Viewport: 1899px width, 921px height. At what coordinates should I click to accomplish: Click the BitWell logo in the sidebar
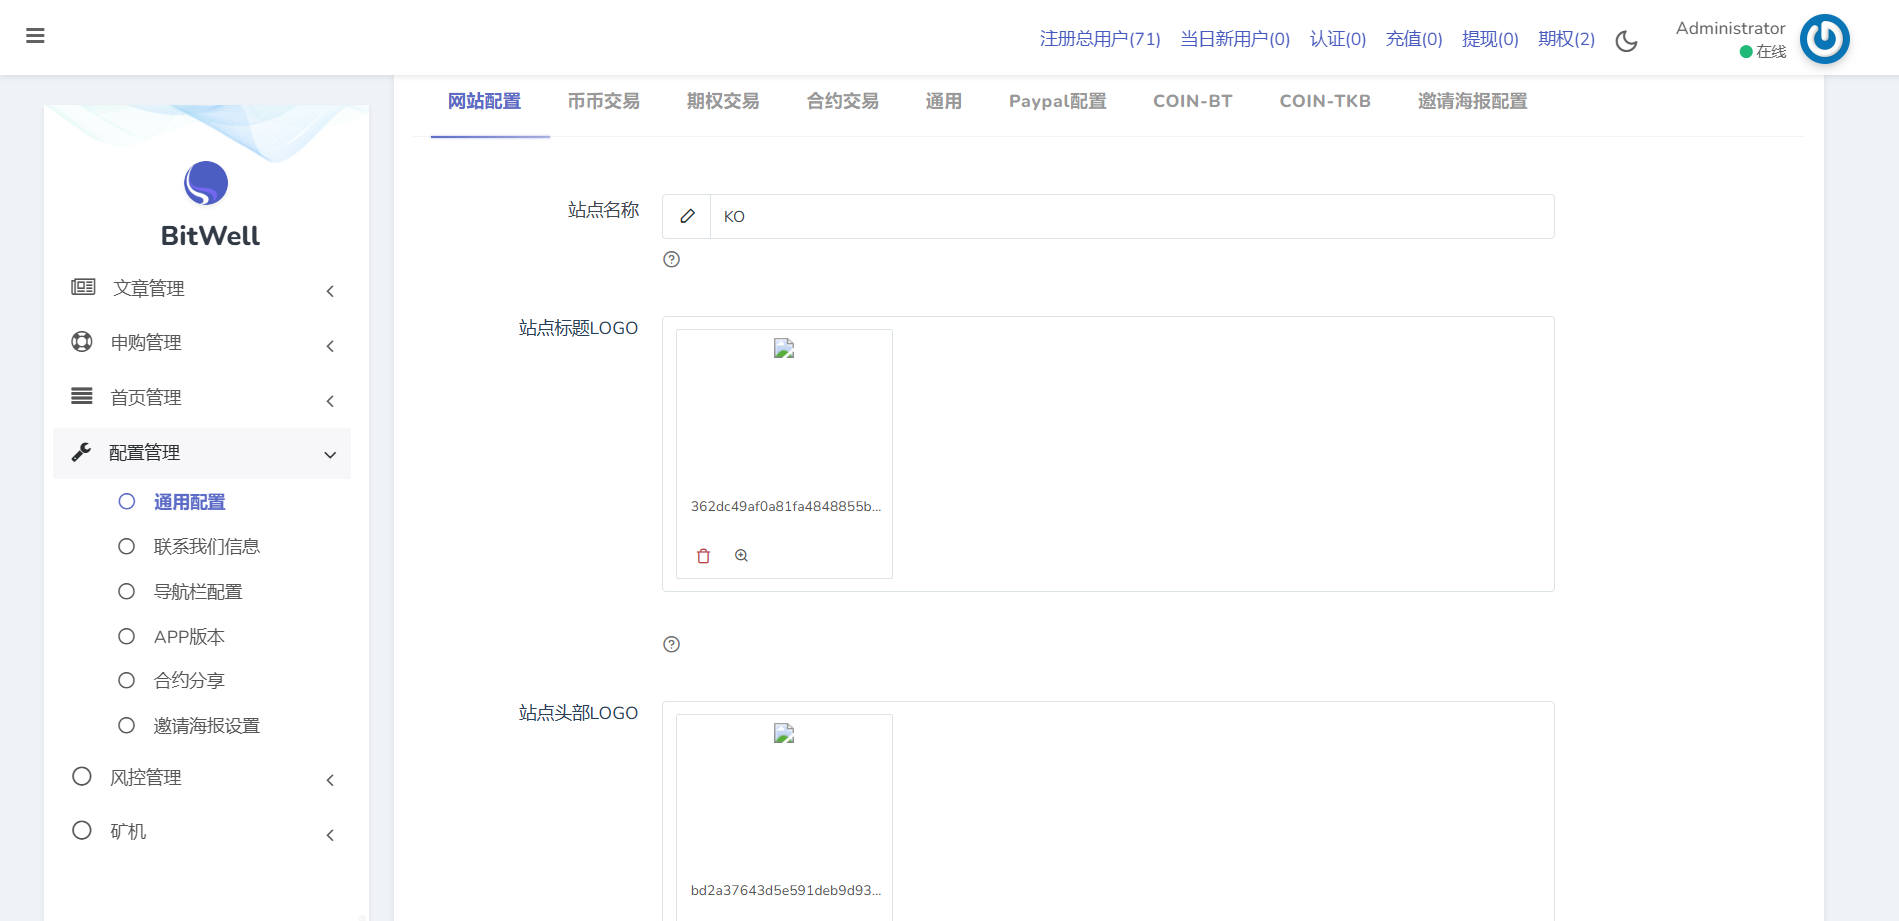[206, 184]
